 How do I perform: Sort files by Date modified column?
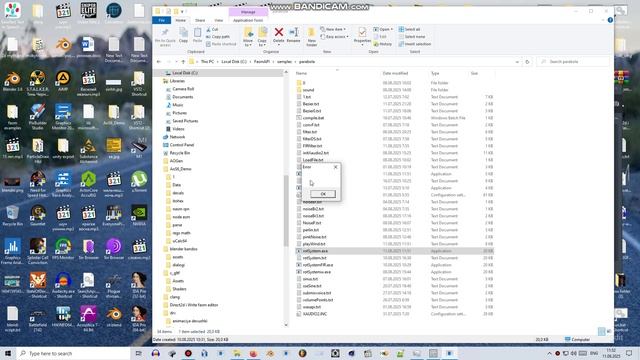(395, 73)
